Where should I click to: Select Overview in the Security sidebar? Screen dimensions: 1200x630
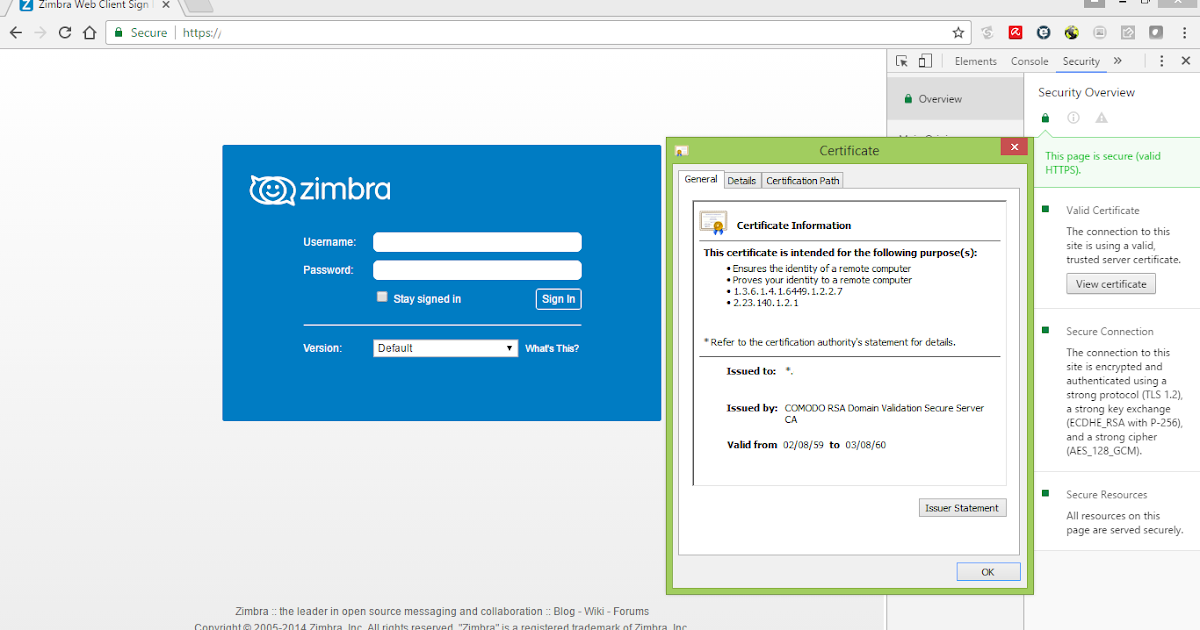tap(955, 99)
